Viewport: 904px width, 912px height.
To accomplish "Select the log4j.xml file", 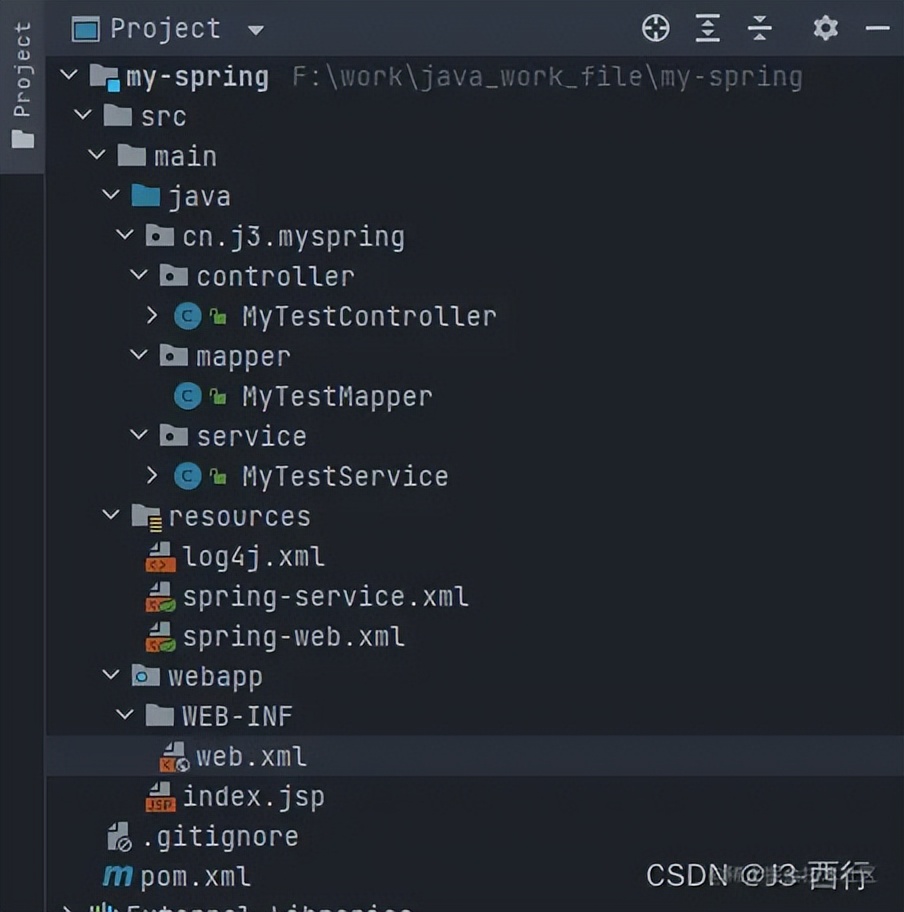I will tap(253, 557).
